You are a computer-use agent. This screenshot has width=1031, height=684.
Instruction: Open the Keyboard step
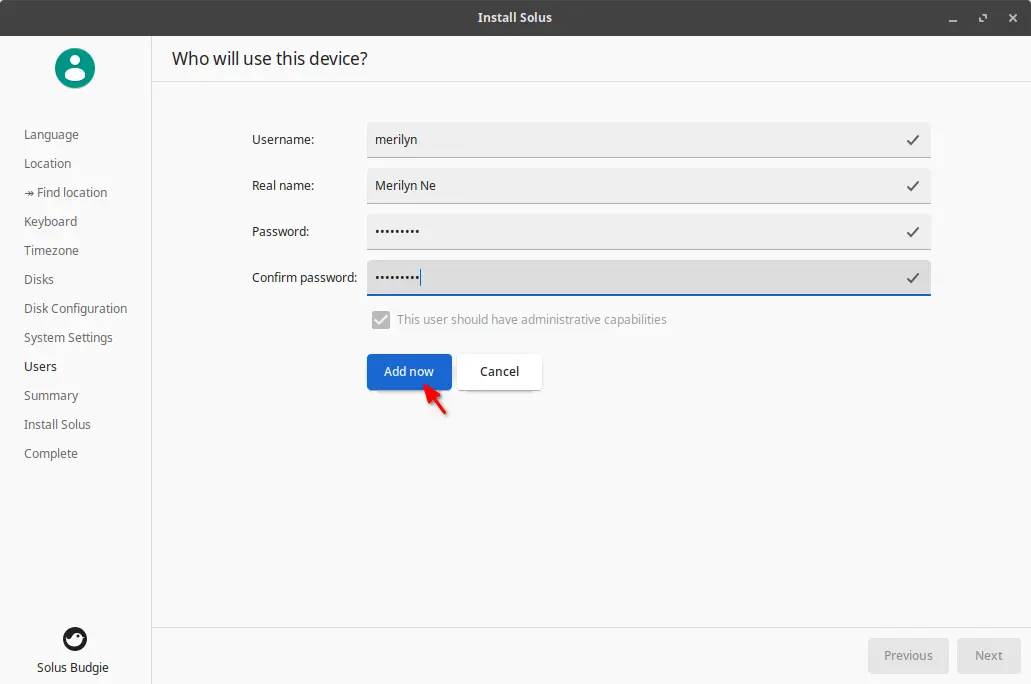(51, 222)
